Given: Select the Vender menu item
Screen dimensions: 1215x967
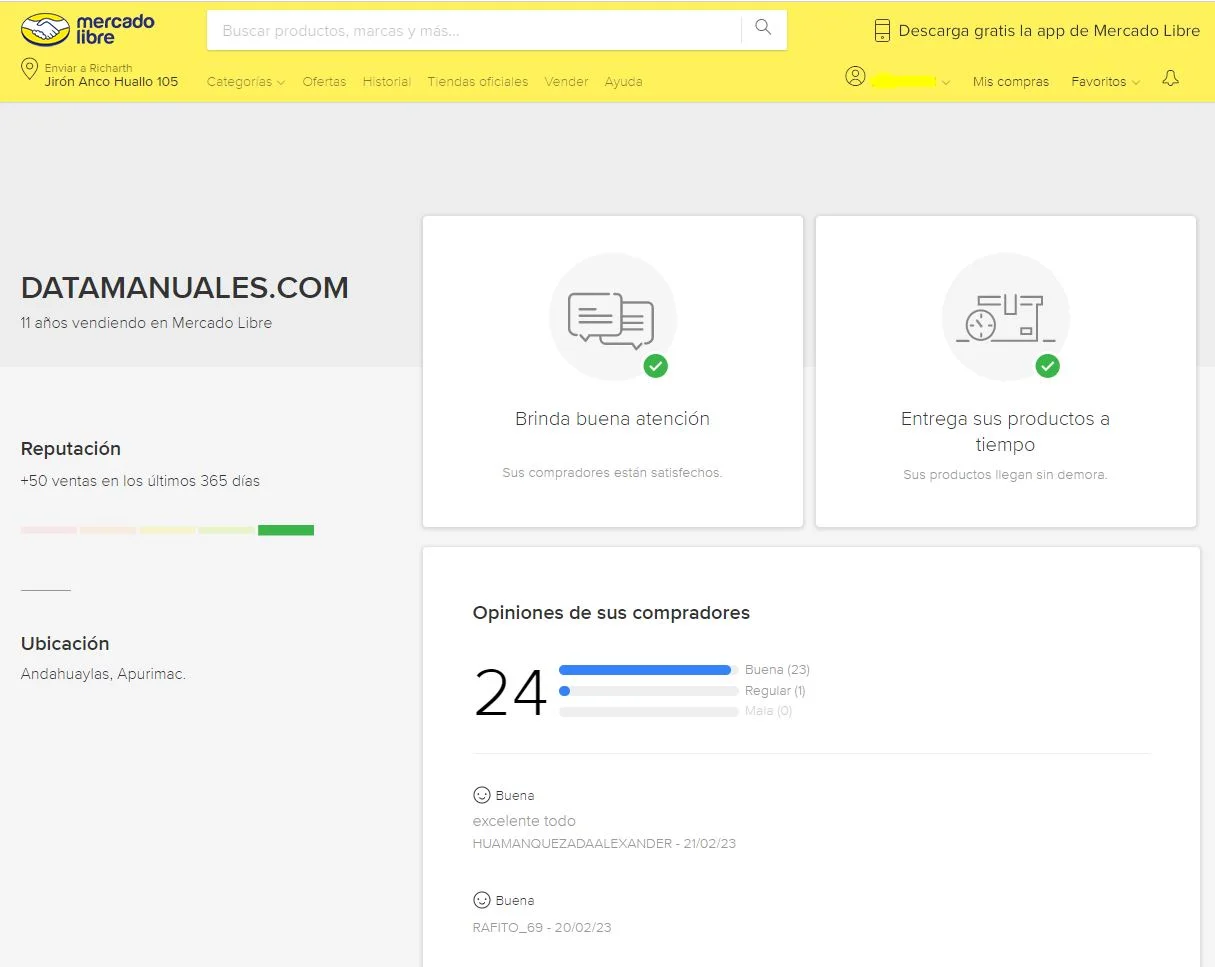Looking at the screenshot, I should (x=566, y=82).
